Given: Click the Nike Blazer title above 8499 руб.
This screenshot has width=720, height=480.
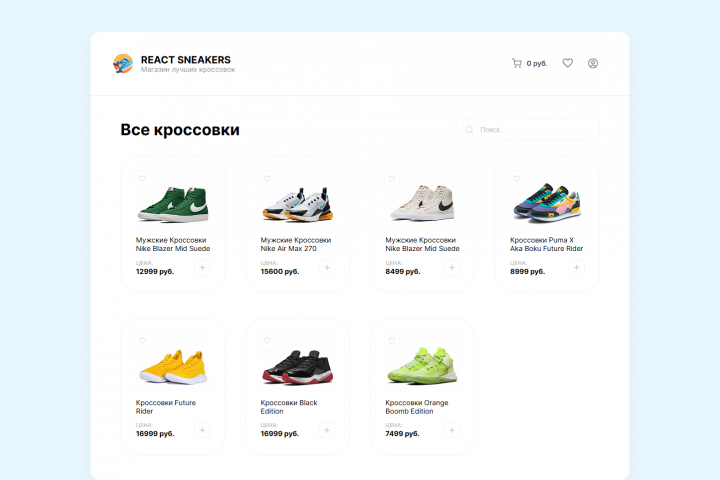Looking at the screenshot, I should click(x=422, y=244).
